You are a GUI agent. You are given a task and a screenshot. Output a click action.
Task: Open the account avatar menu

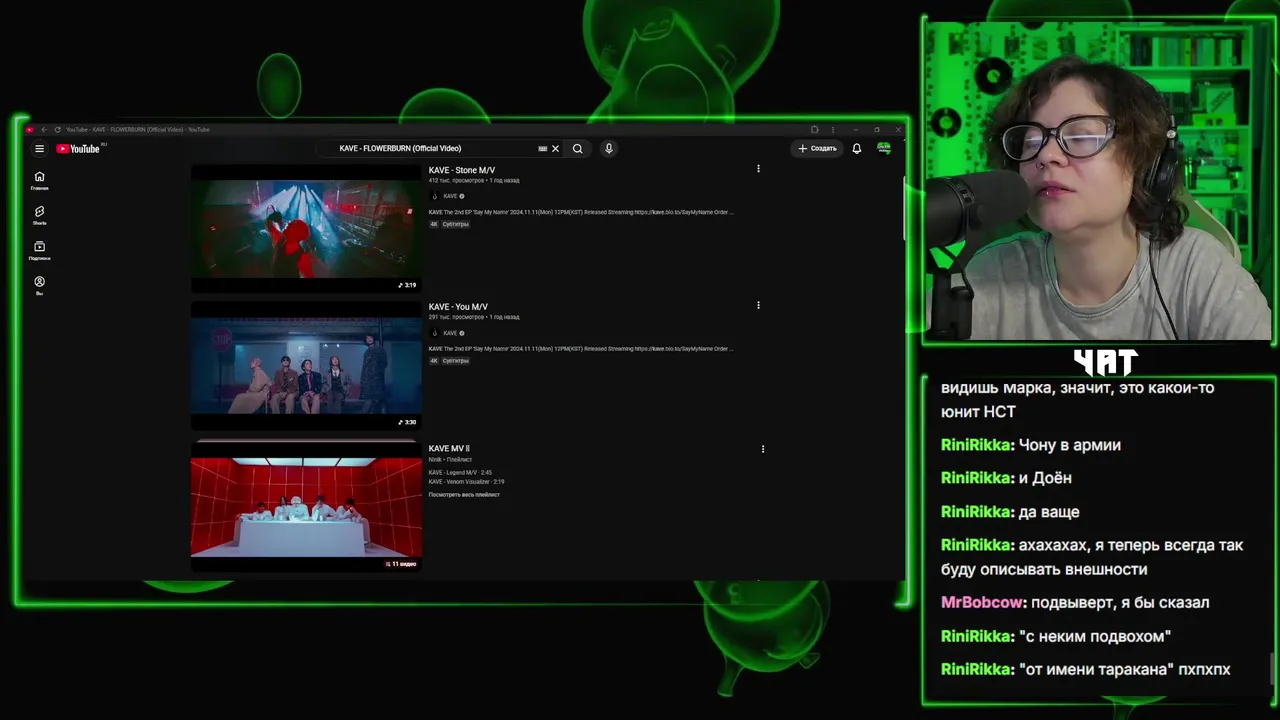[884, 149]
